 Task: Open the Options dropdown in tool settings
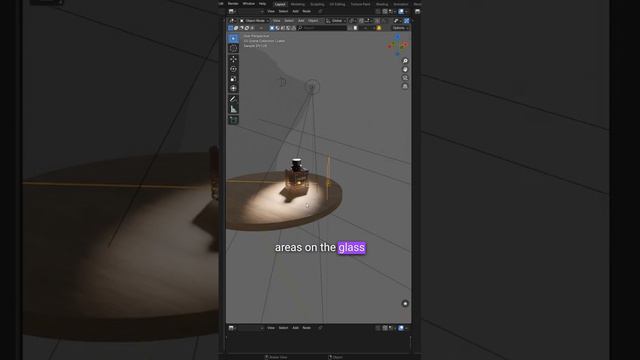[400, 28]
